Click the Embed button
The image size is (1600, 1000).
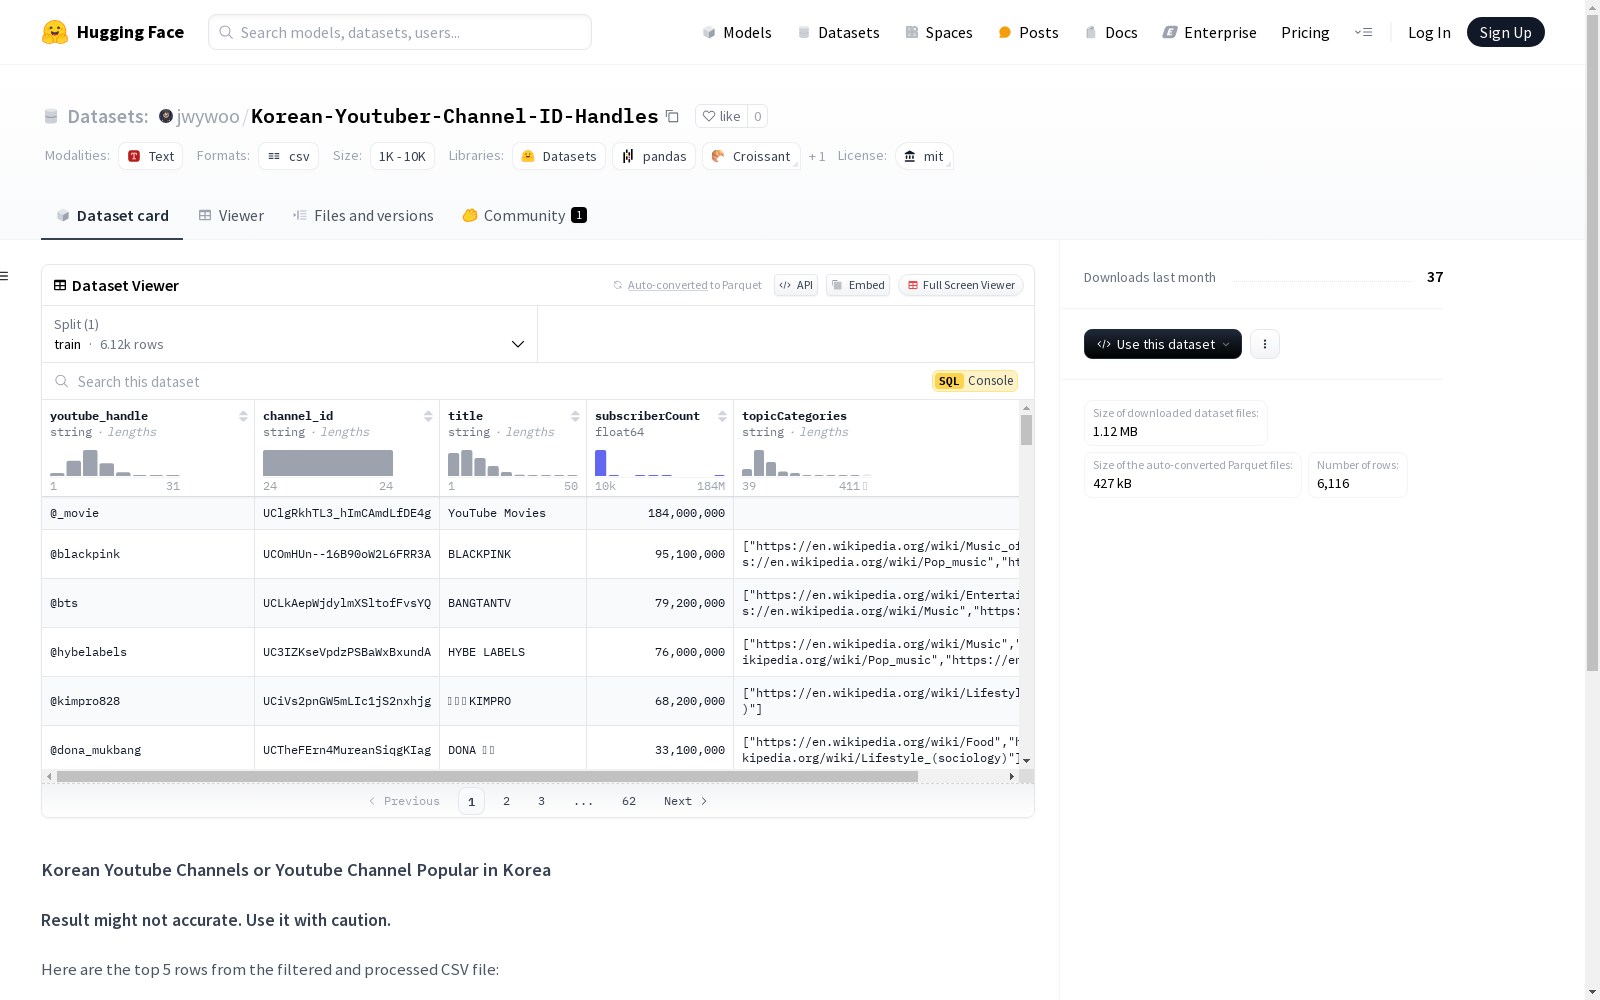858,285
